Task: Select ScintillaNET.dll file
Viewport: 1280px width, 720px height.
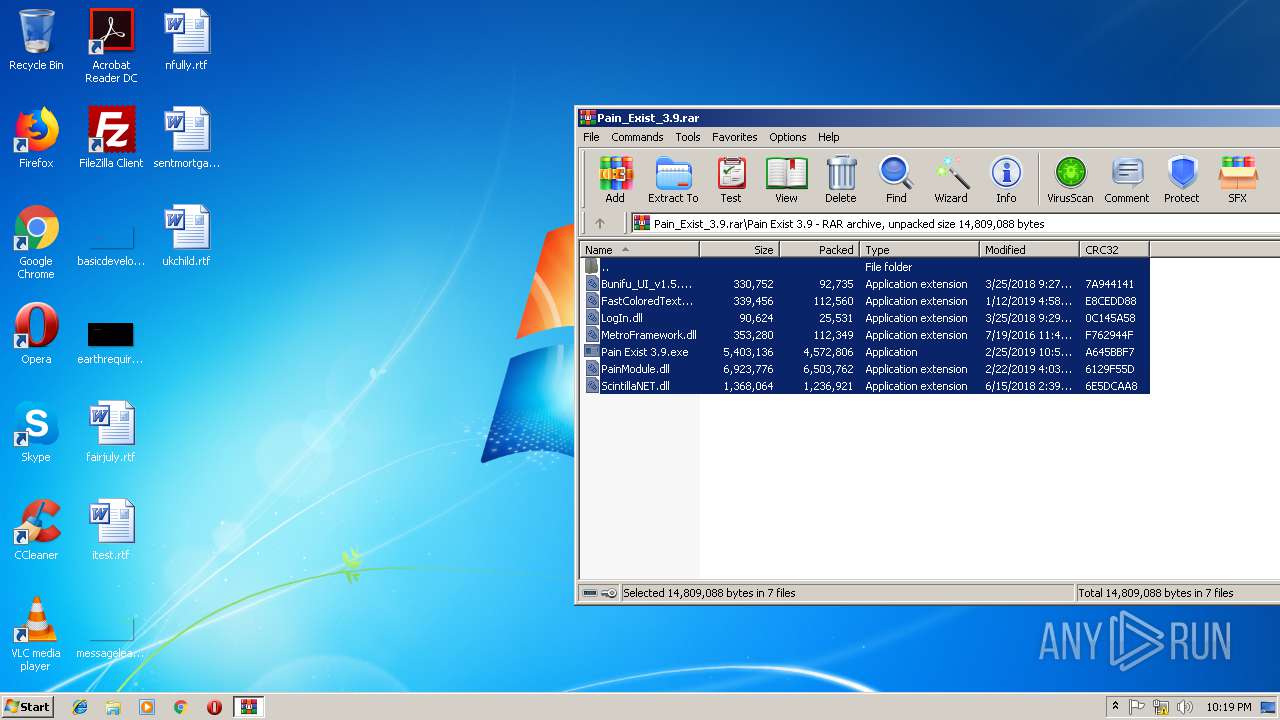Action: click(x=865, y=386)
